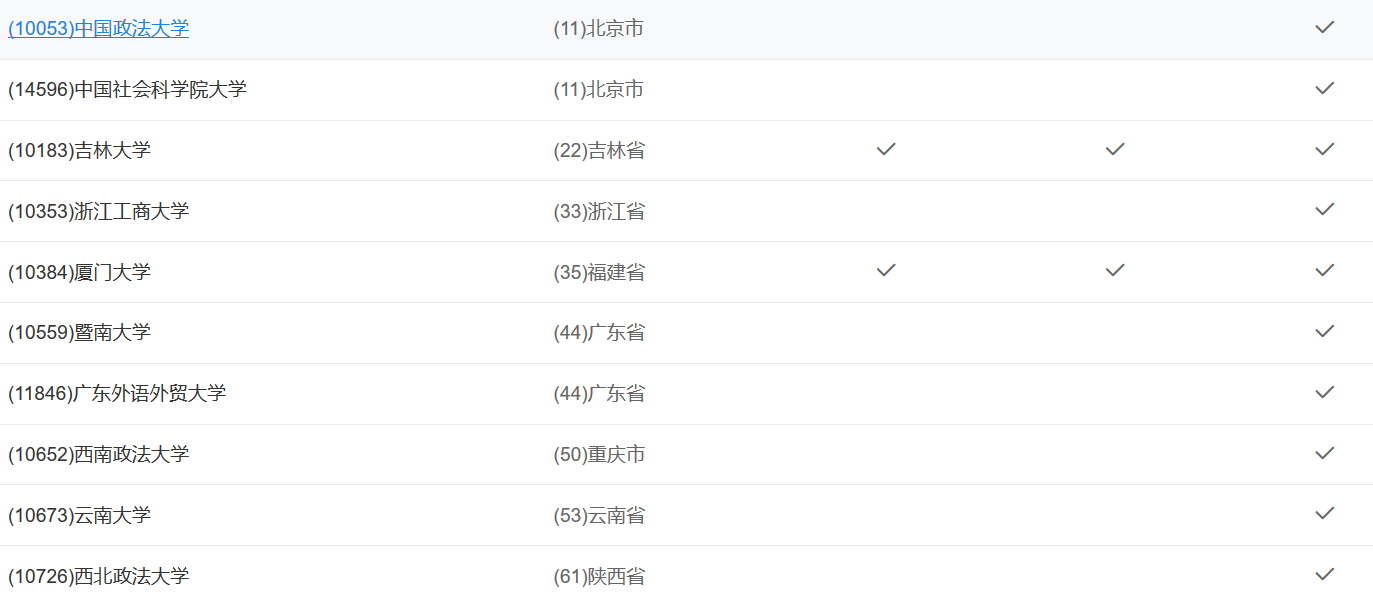Select the (14596)中国社会科学院大学 name cell
The width and height of the screenshot is (1373, 601).
coord(127,90)
